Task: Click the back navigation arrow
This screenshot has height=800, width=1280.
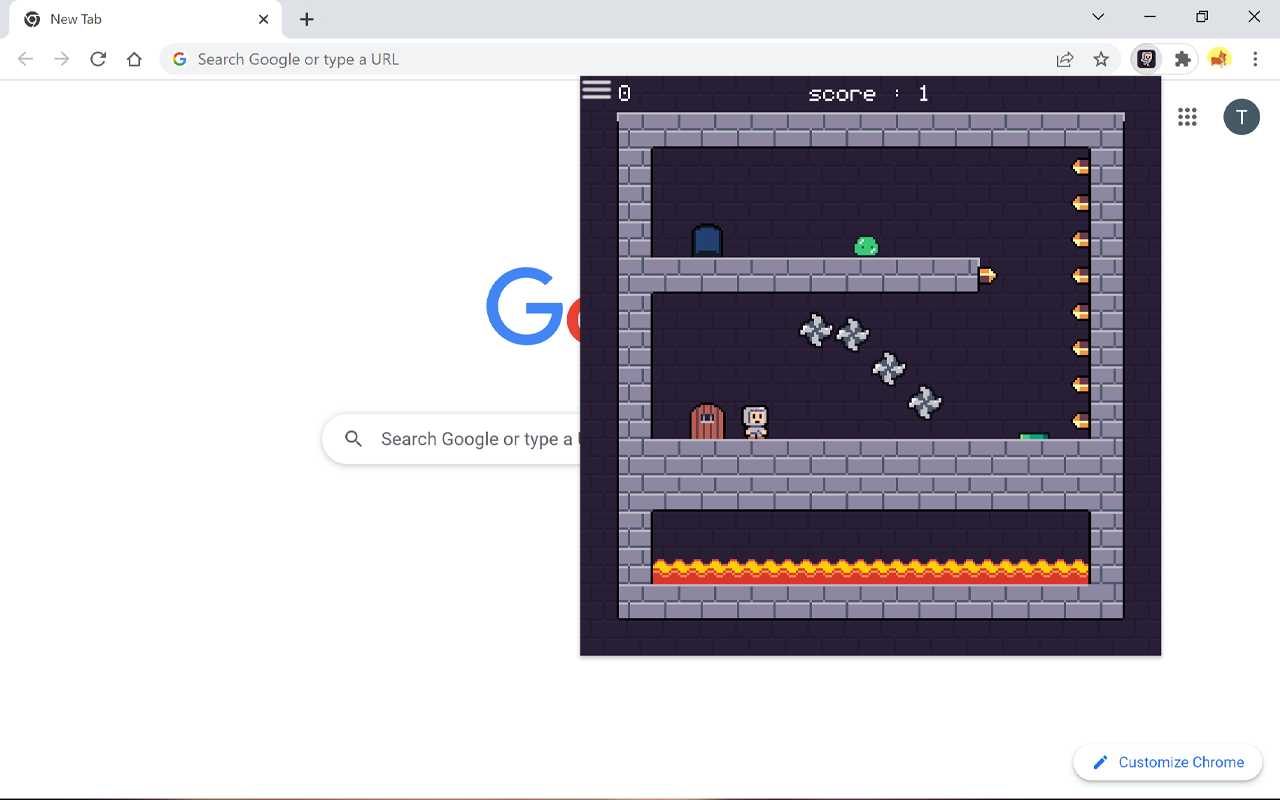Action: tap(26, 59)
